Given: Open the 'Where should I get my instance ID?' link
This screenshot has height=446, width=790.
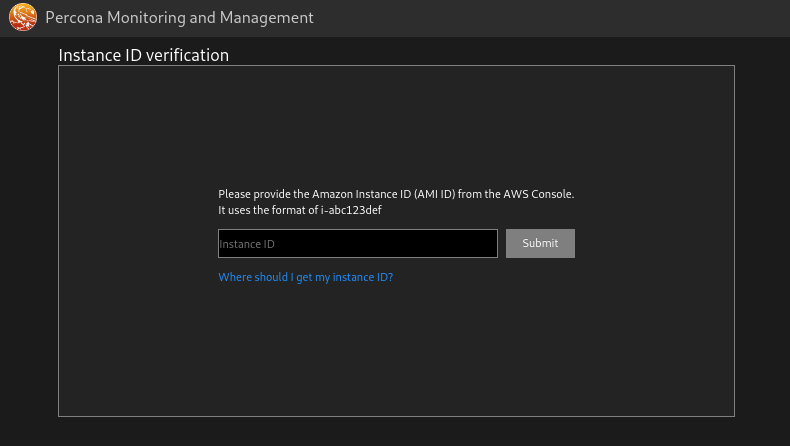Looking at the screenshot, I should point(305,278).
